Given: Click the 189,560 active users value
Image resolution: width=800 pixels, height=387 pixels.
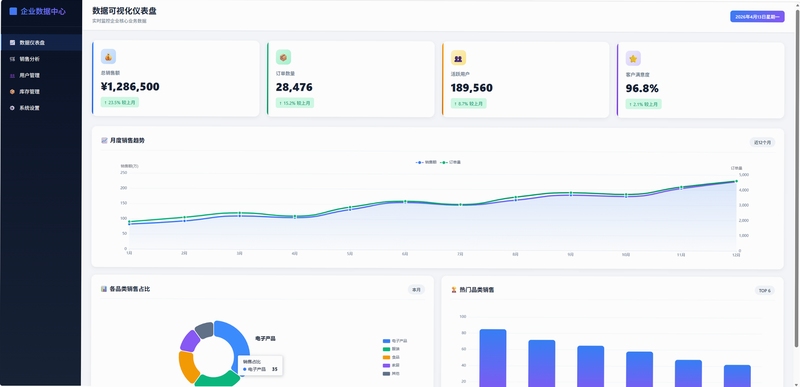Looking at the screenshot, I should point(472,88).
